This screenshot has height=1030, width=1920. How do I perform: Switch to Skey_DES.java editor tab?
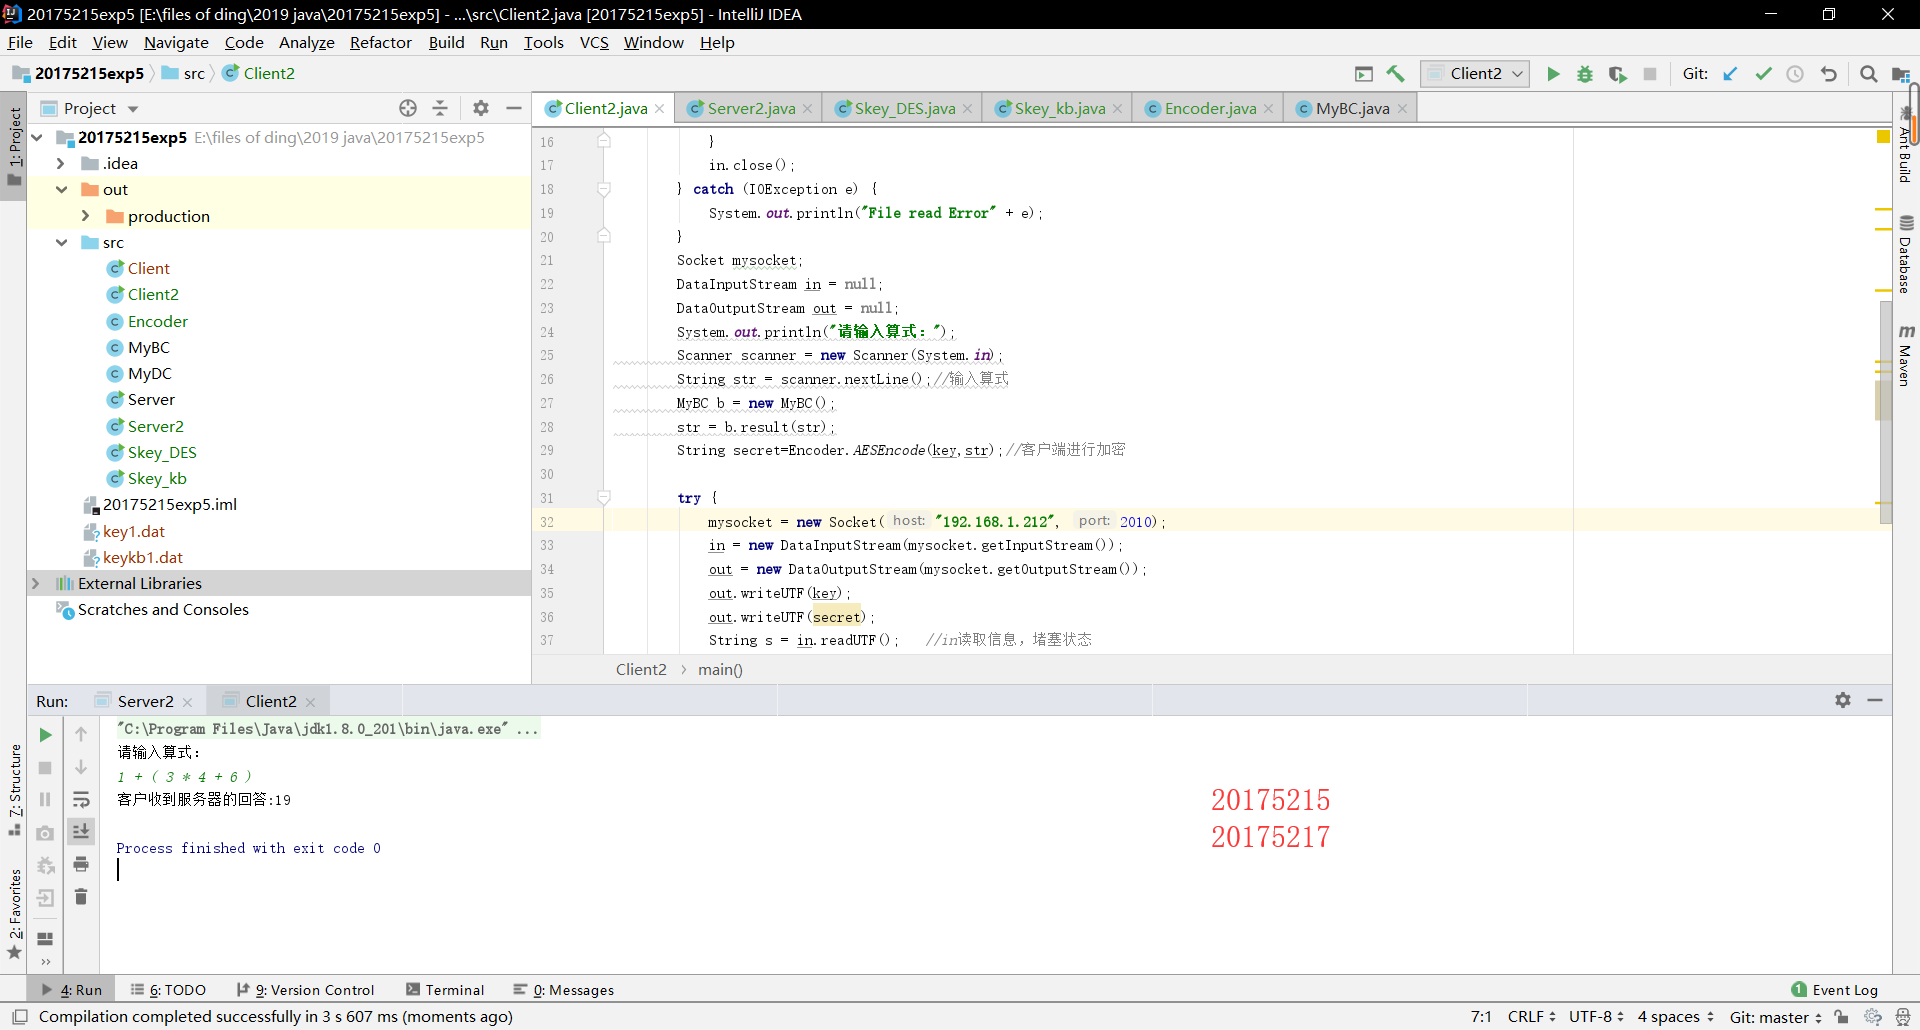[x=904, y=108]
